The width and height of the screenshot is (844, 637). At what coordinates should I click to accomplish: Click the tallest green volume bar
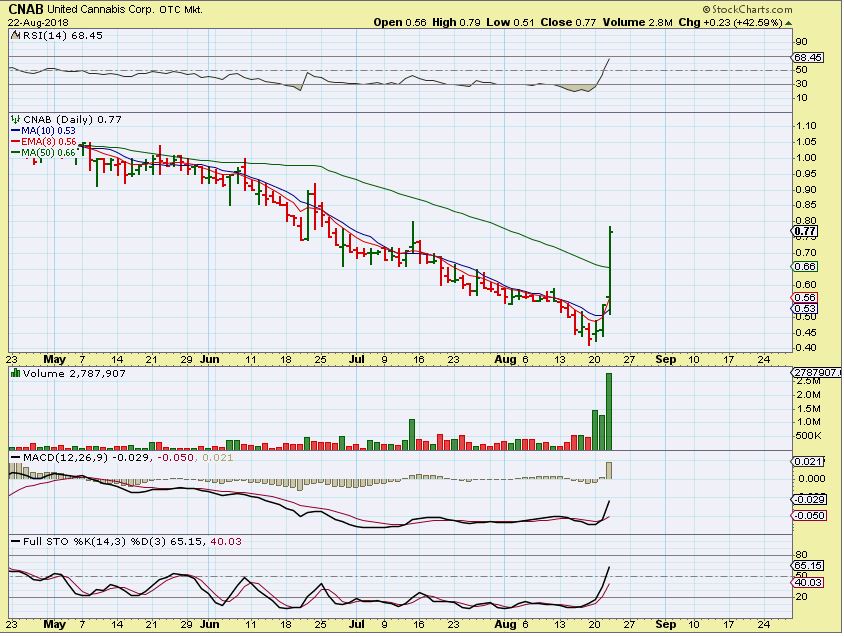tap(609, 411)
